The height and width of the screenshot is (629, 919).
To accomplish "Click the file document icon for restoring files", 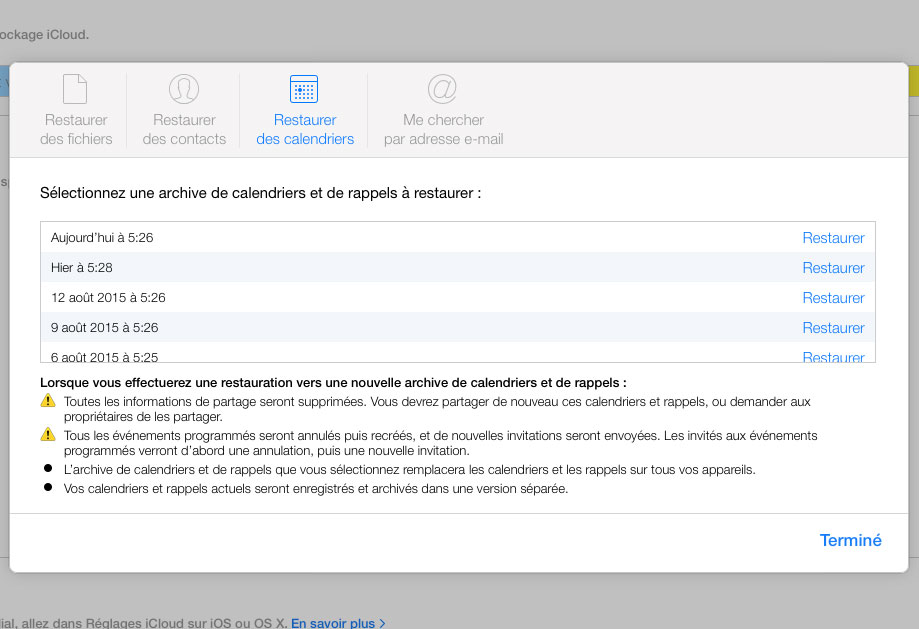I will [75, 89].
